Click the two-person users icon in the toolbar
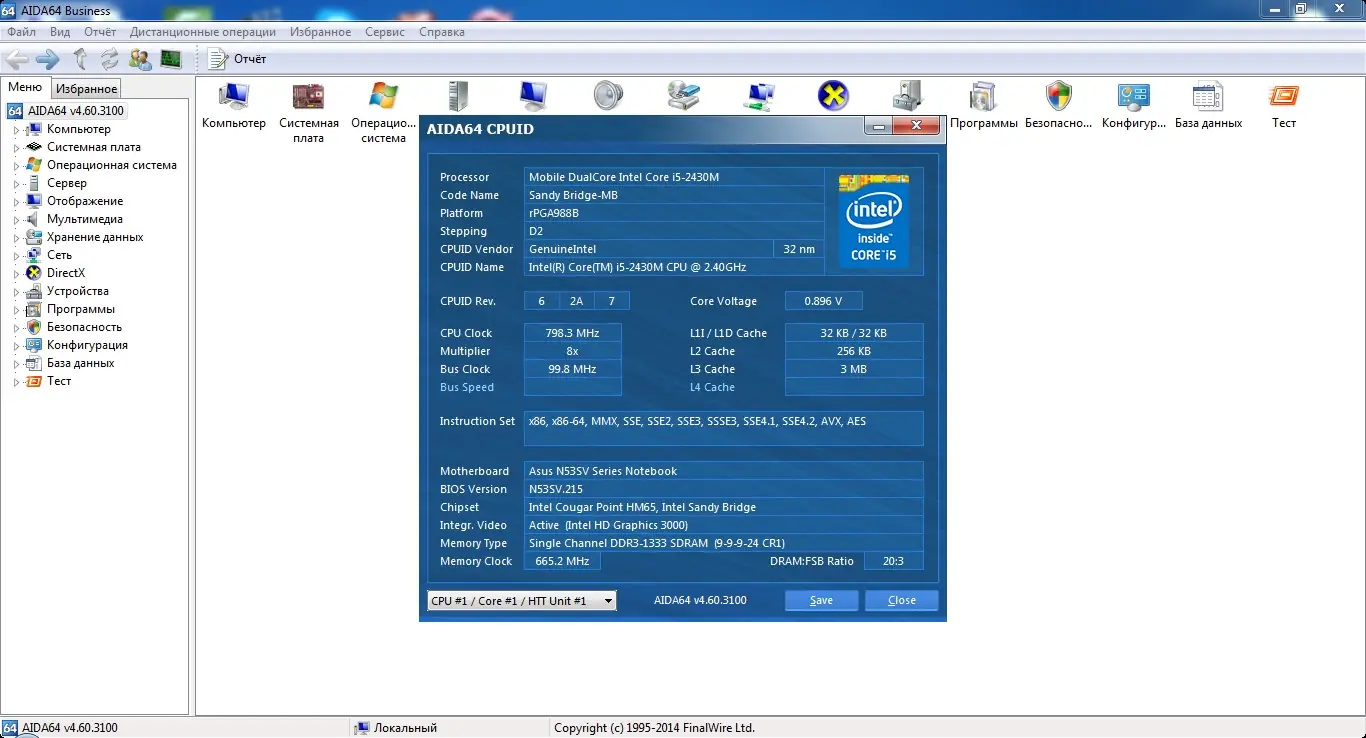 (140, 58)
